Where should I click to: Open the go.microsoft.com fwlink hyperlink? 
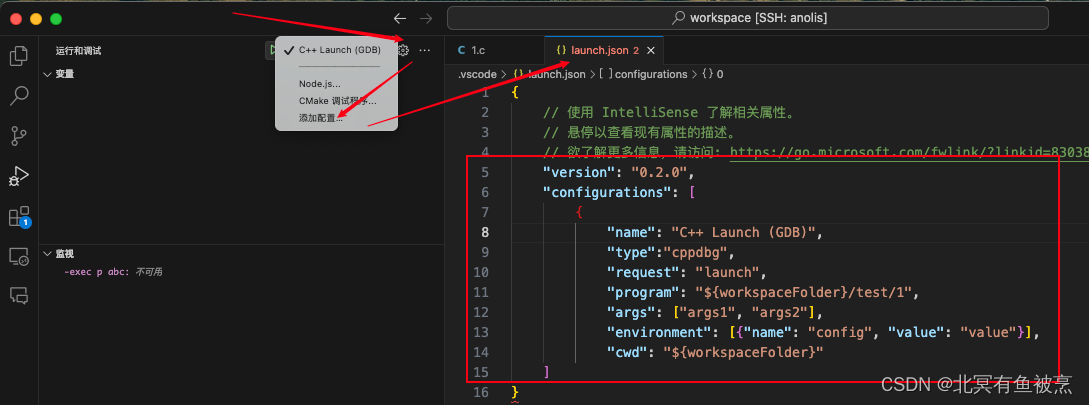[x=909, y=152]
